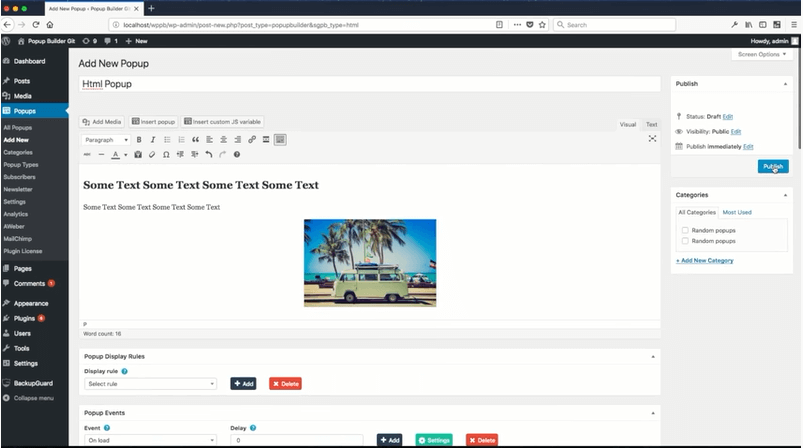Open event Settings green button
This screenshot has height=448, width=803.
pos(434,440)
